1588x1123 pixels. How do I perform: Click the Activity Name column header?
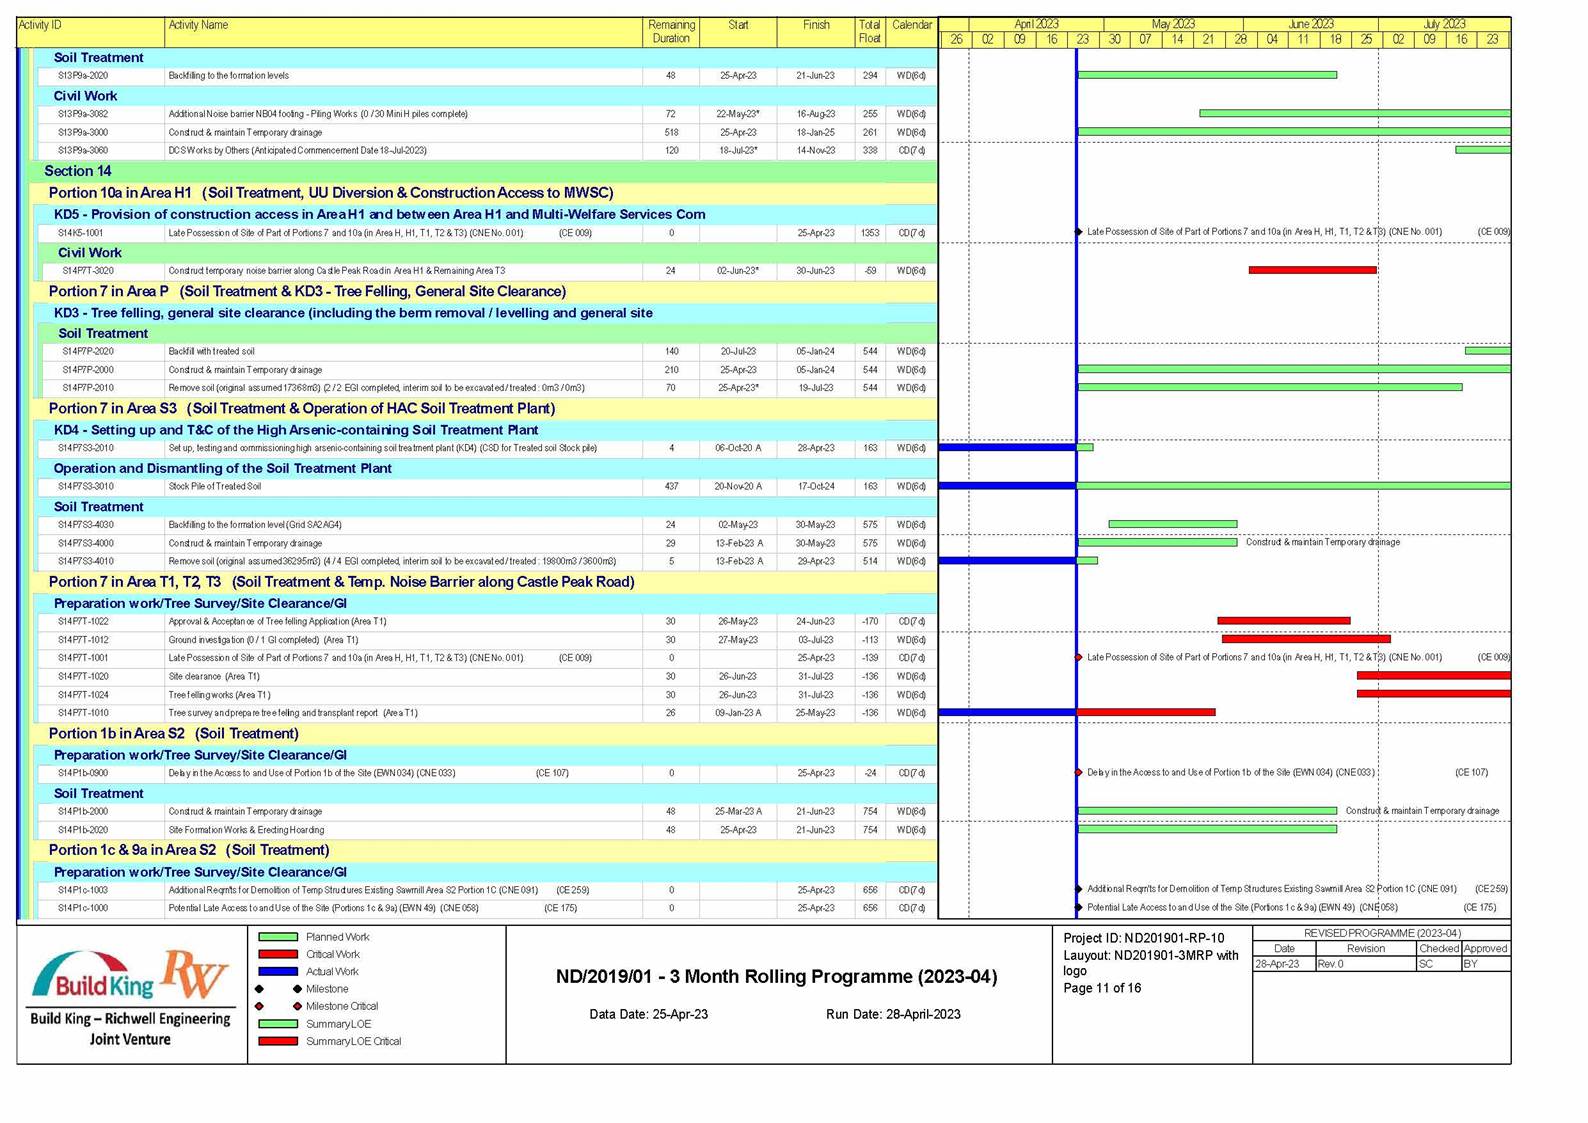[x=403, y=32]
